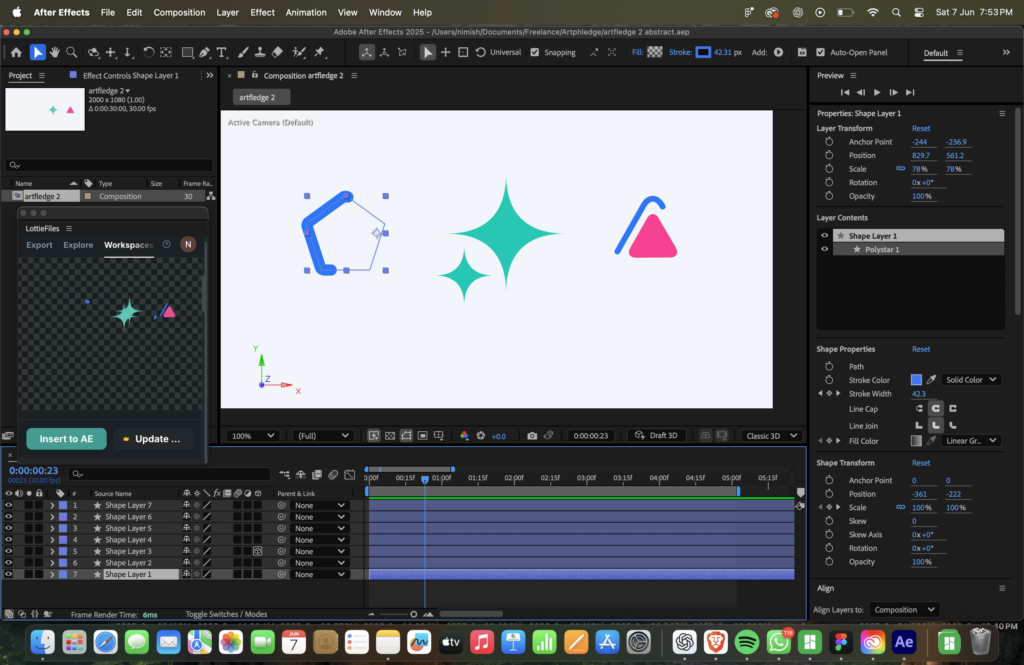1024x665 pixels.
Task: Reset the Layer Transform properties
Action: [x=920, y=128]
